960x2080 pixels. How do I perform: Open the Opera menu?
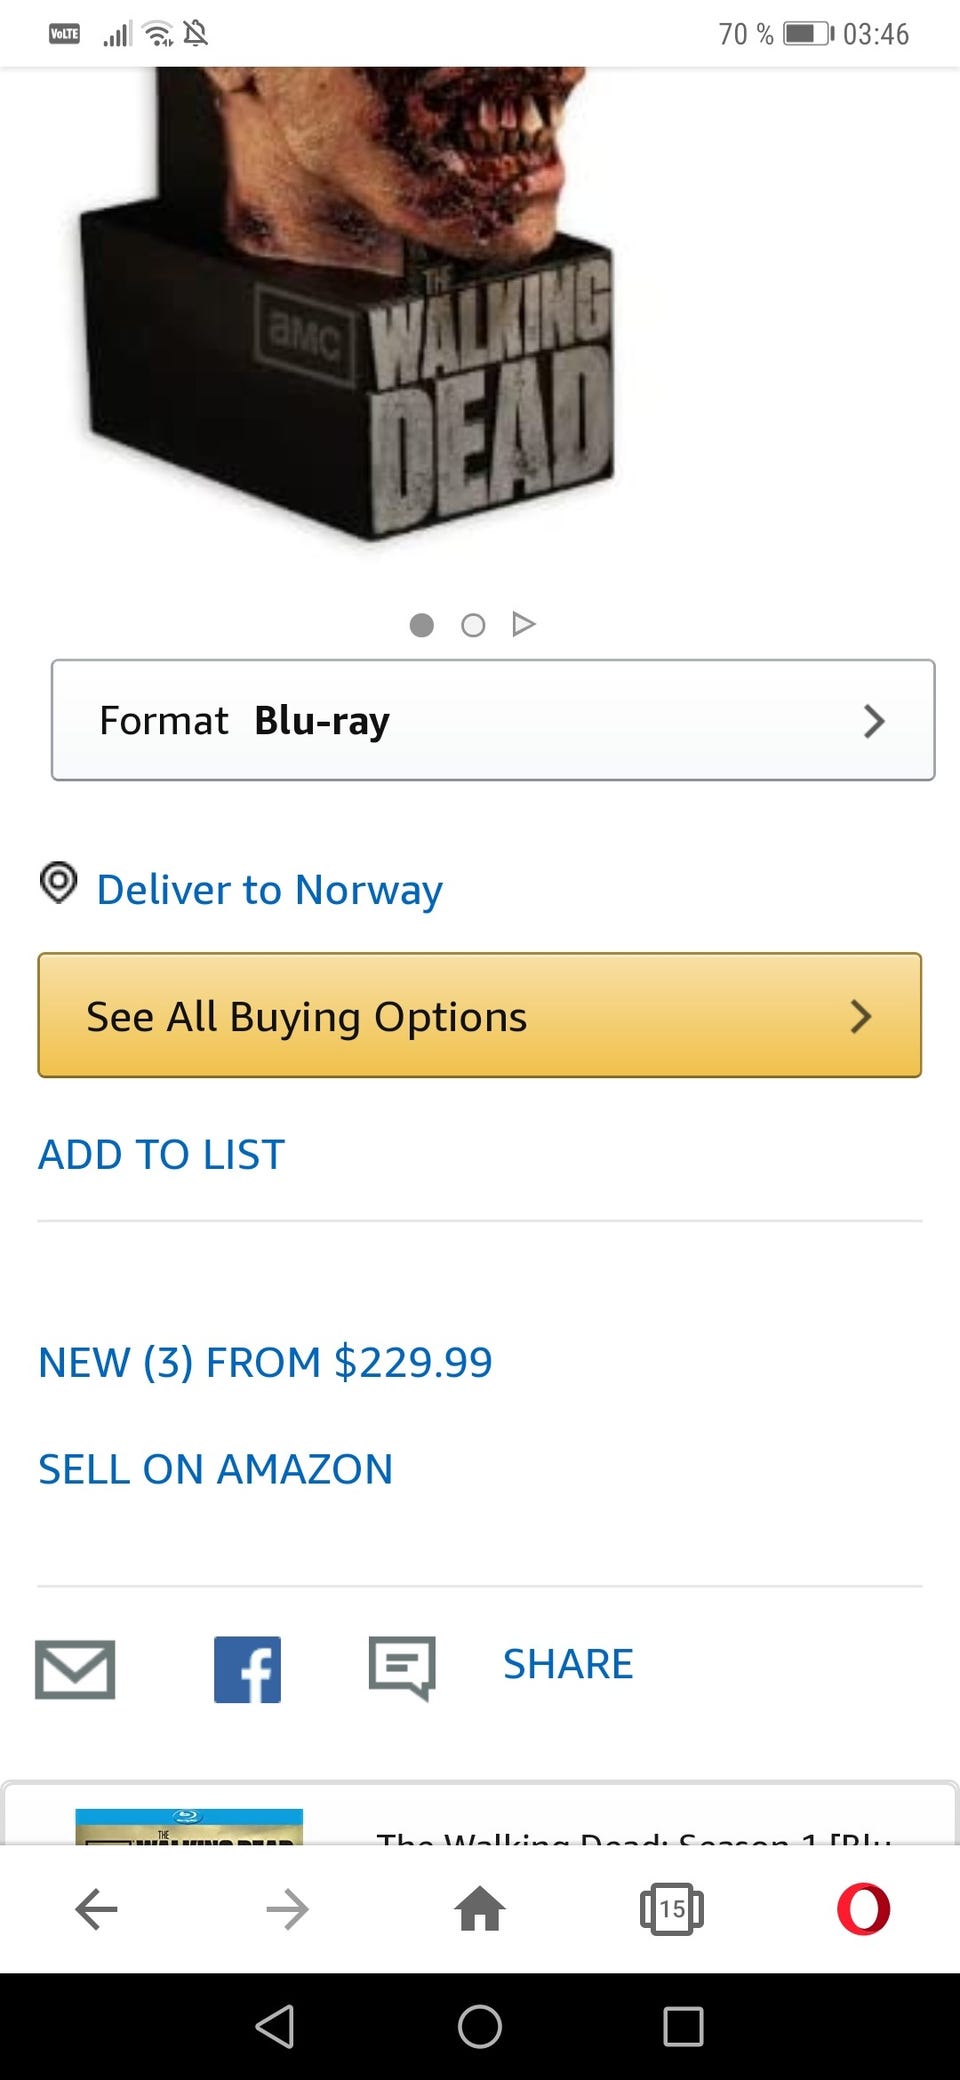[x=863, y=1909]
